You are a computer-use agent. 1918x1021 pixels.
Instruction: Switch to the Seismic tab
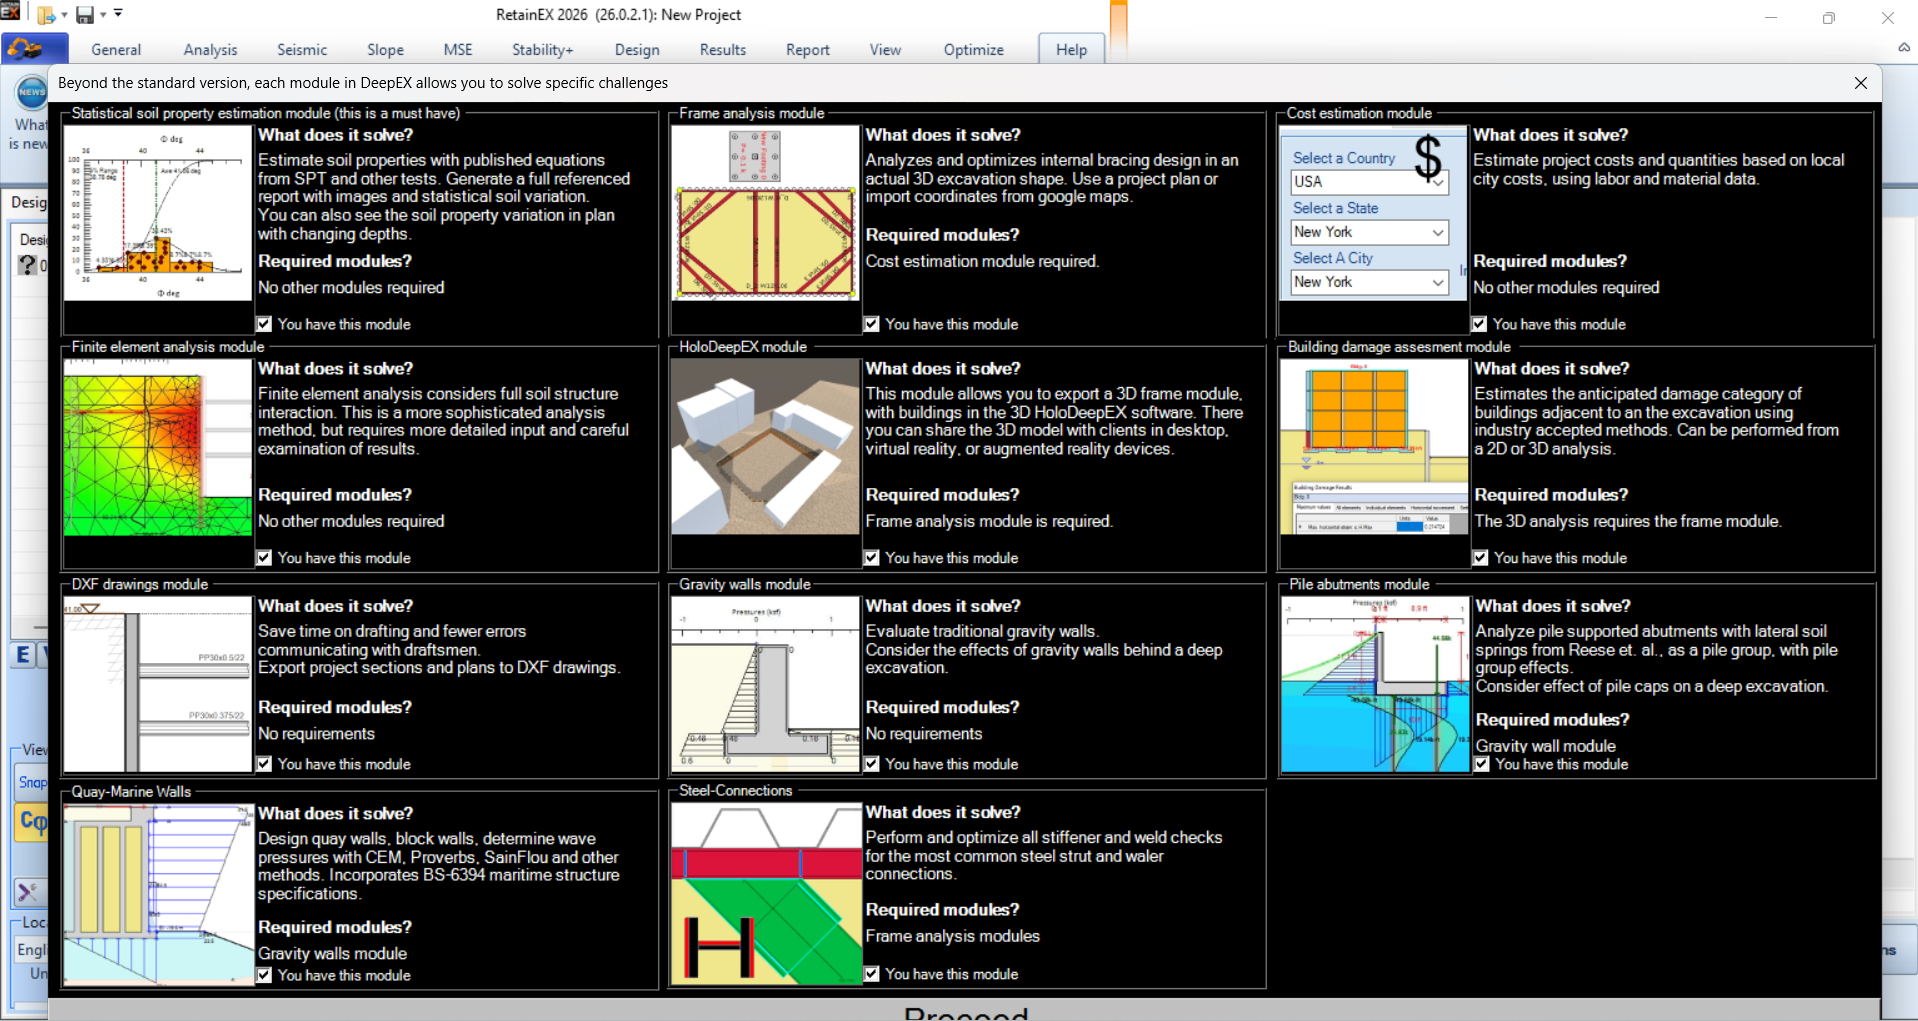[302, 50]
